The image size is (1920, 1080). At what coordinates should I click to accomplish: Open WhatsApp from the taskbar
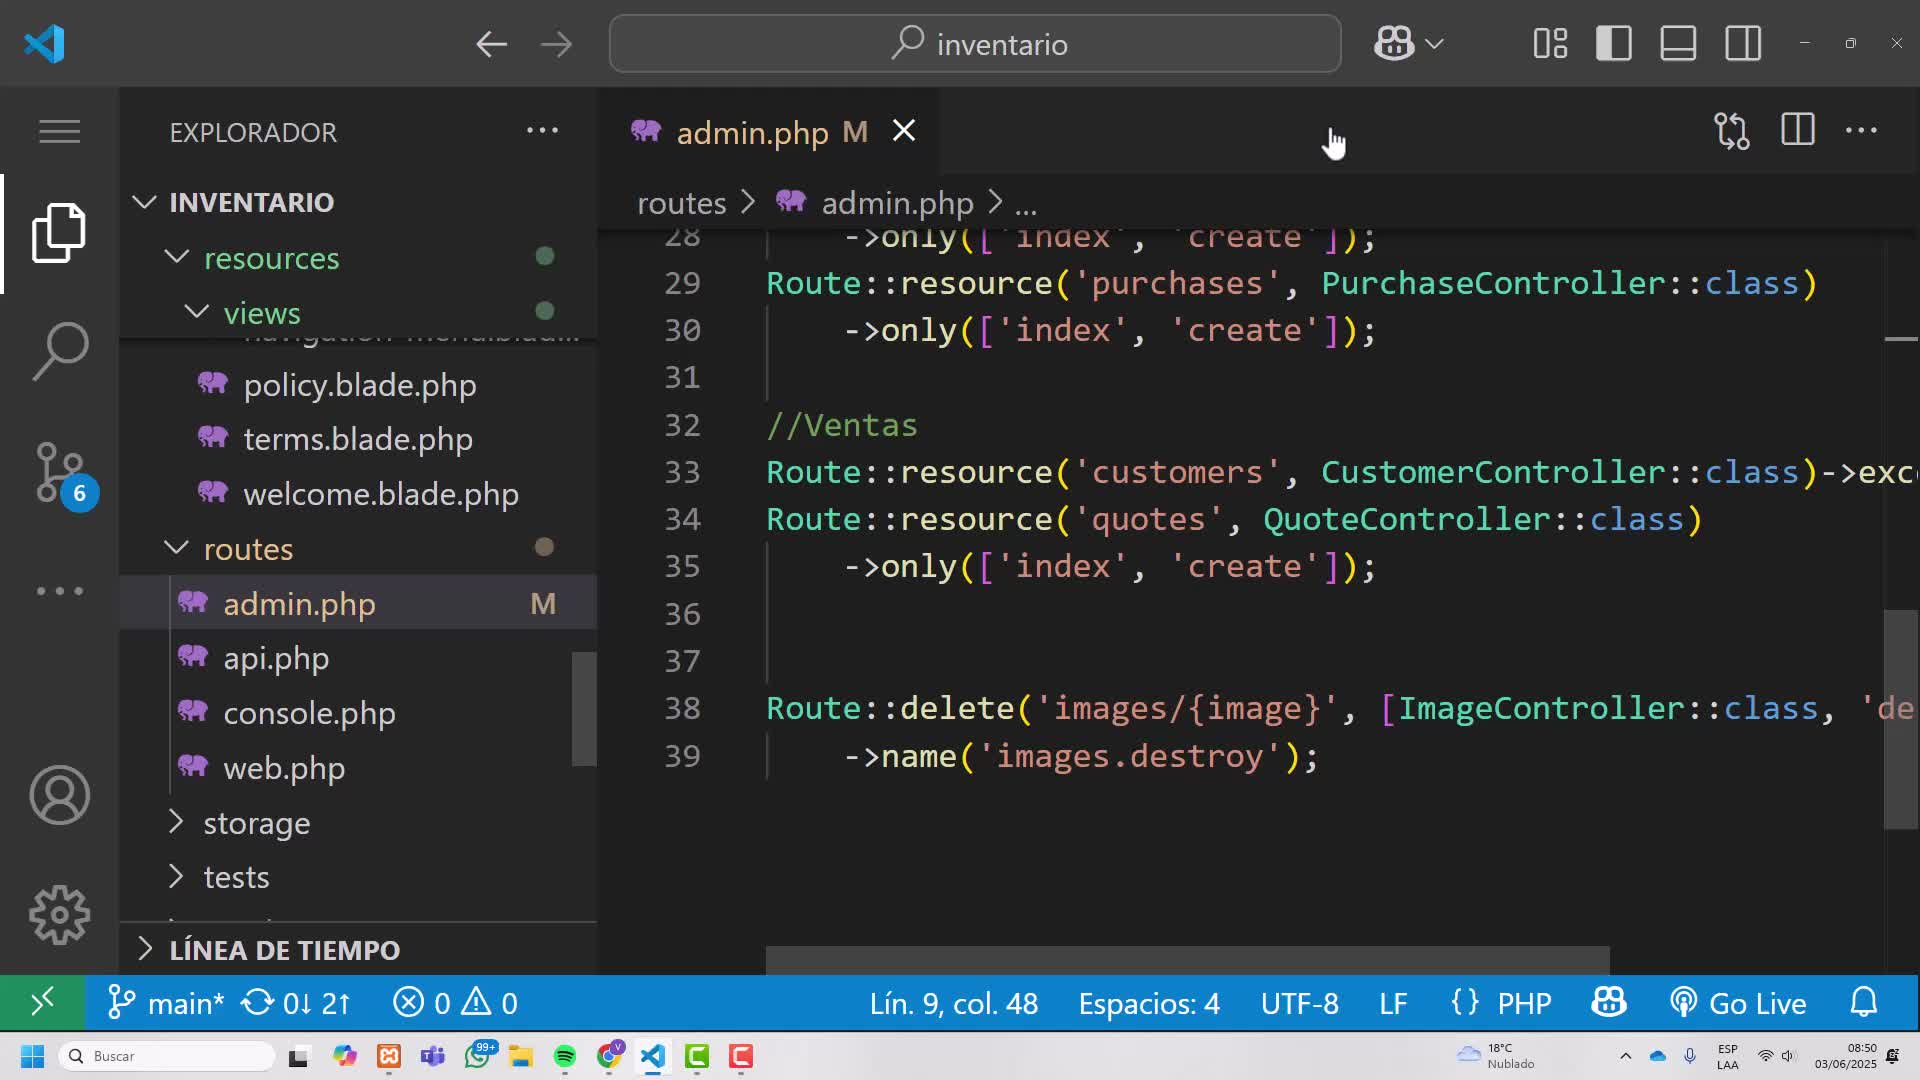[x=477, y=1056]
